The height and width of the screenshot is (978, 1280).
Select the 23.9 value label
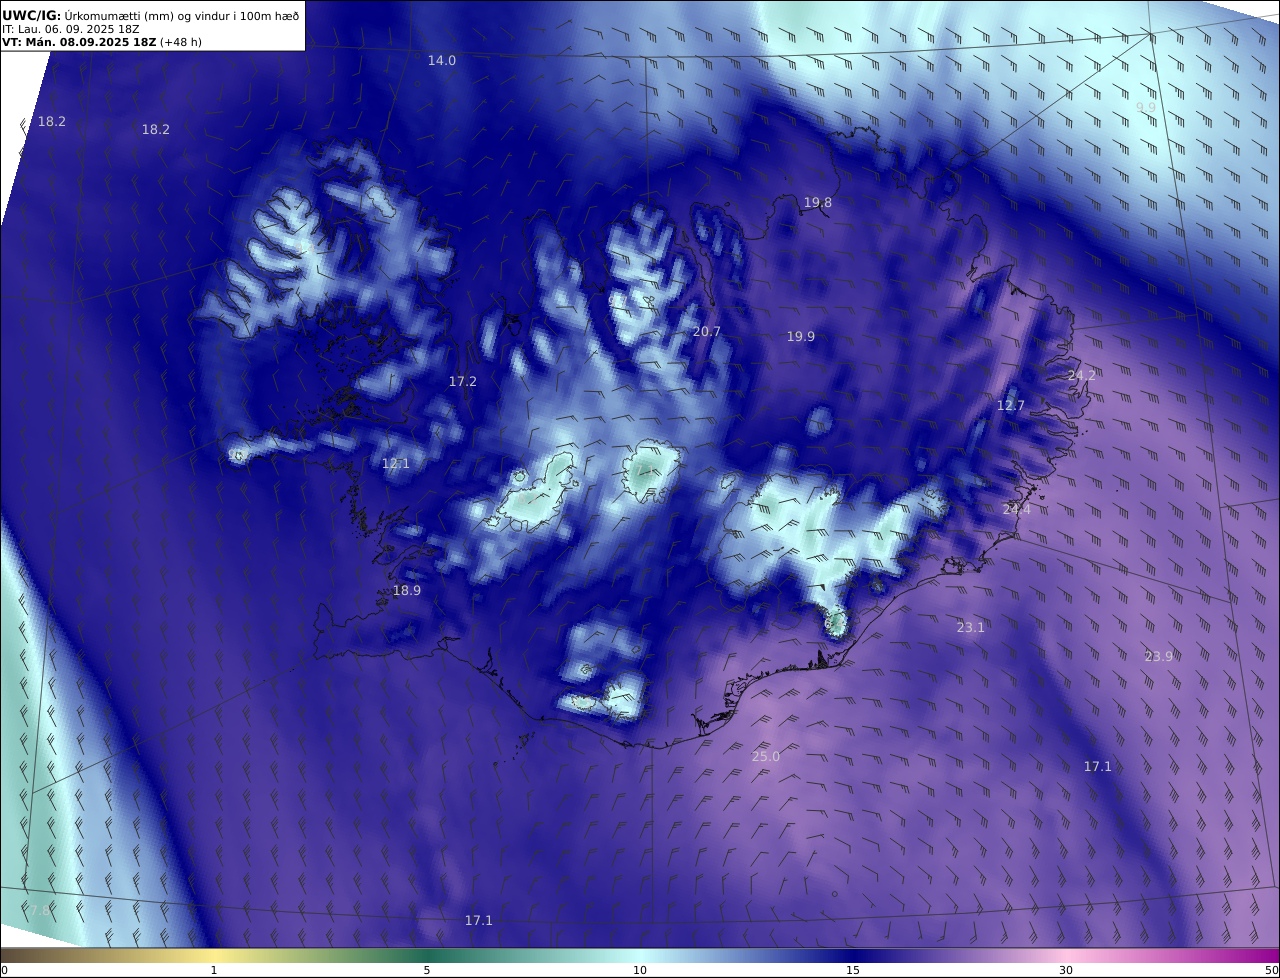pyautogui.click(x=1159, y=657)
